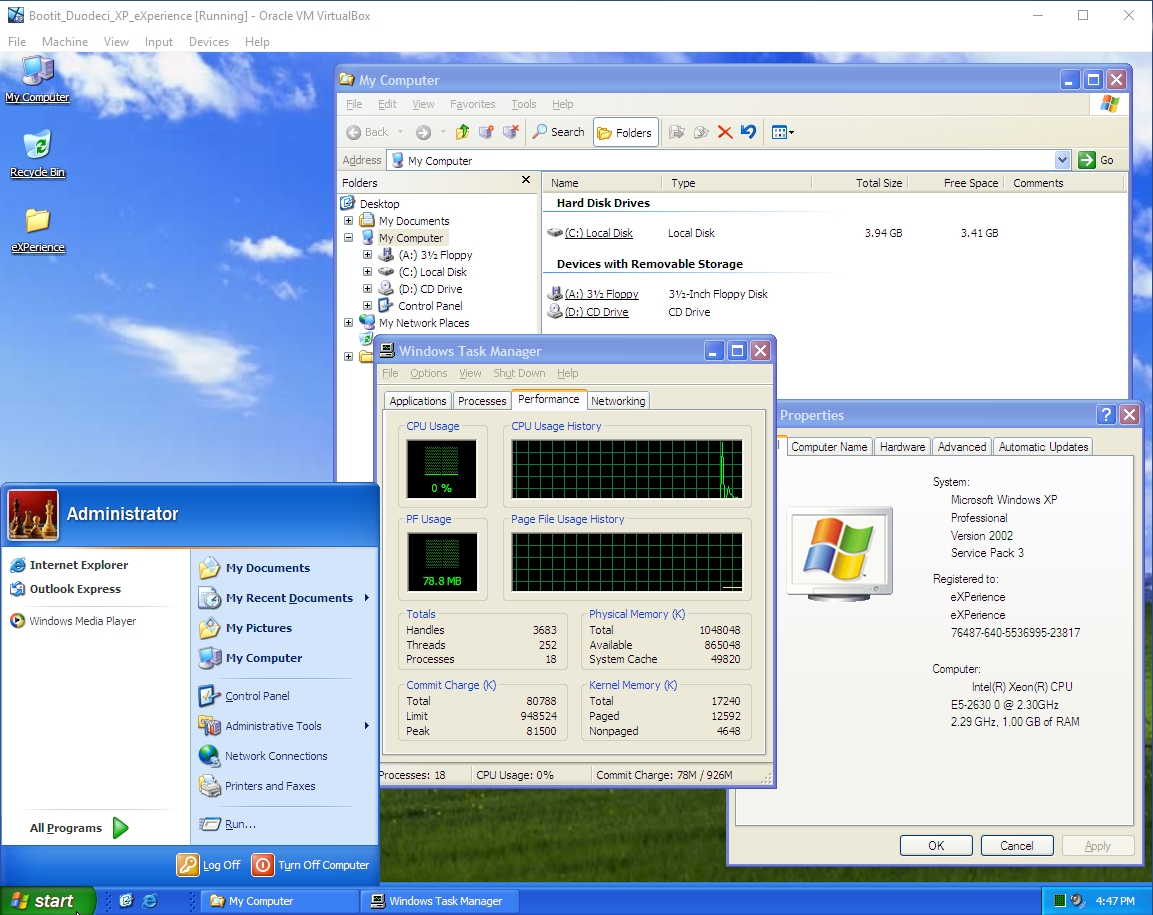This screenshot has height=915, width=1153.
Task: Select (C:) Local Disk in the folder tree
Action: pyautogui.click(x=432, y=272)
